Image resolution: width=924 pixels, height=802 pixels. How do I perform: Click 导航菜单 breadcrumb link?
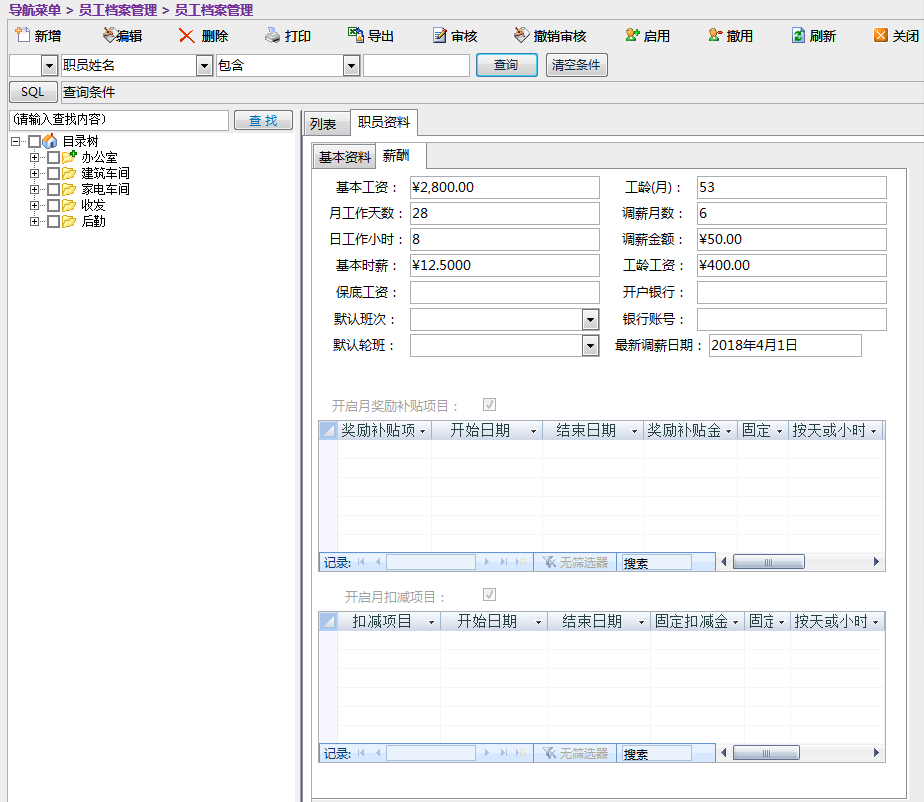[35, 10]
